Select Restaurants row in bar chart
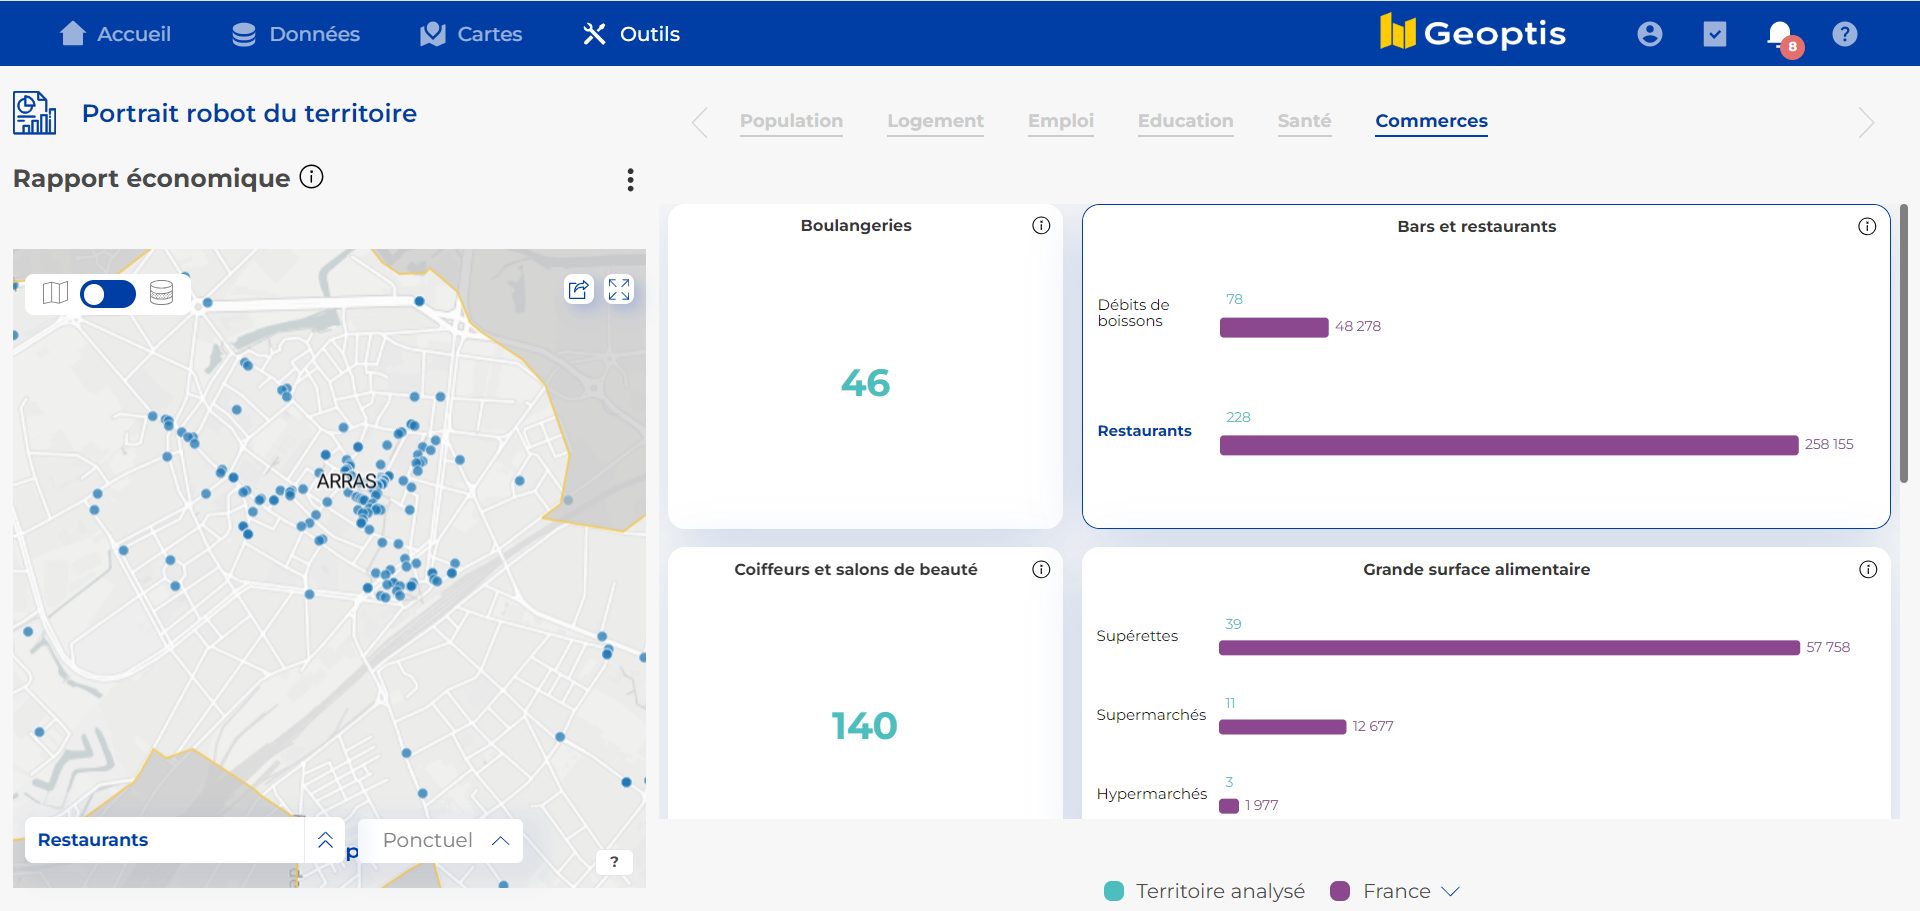 click(1144, 431)
